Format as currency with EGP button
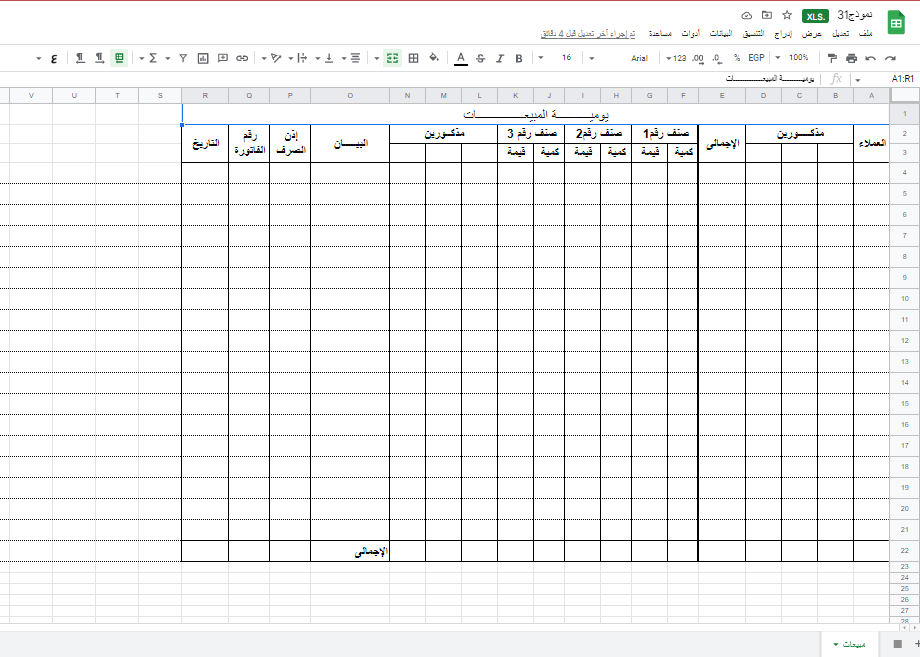Viewport: 920px width, 657px height. pos(756,58)
